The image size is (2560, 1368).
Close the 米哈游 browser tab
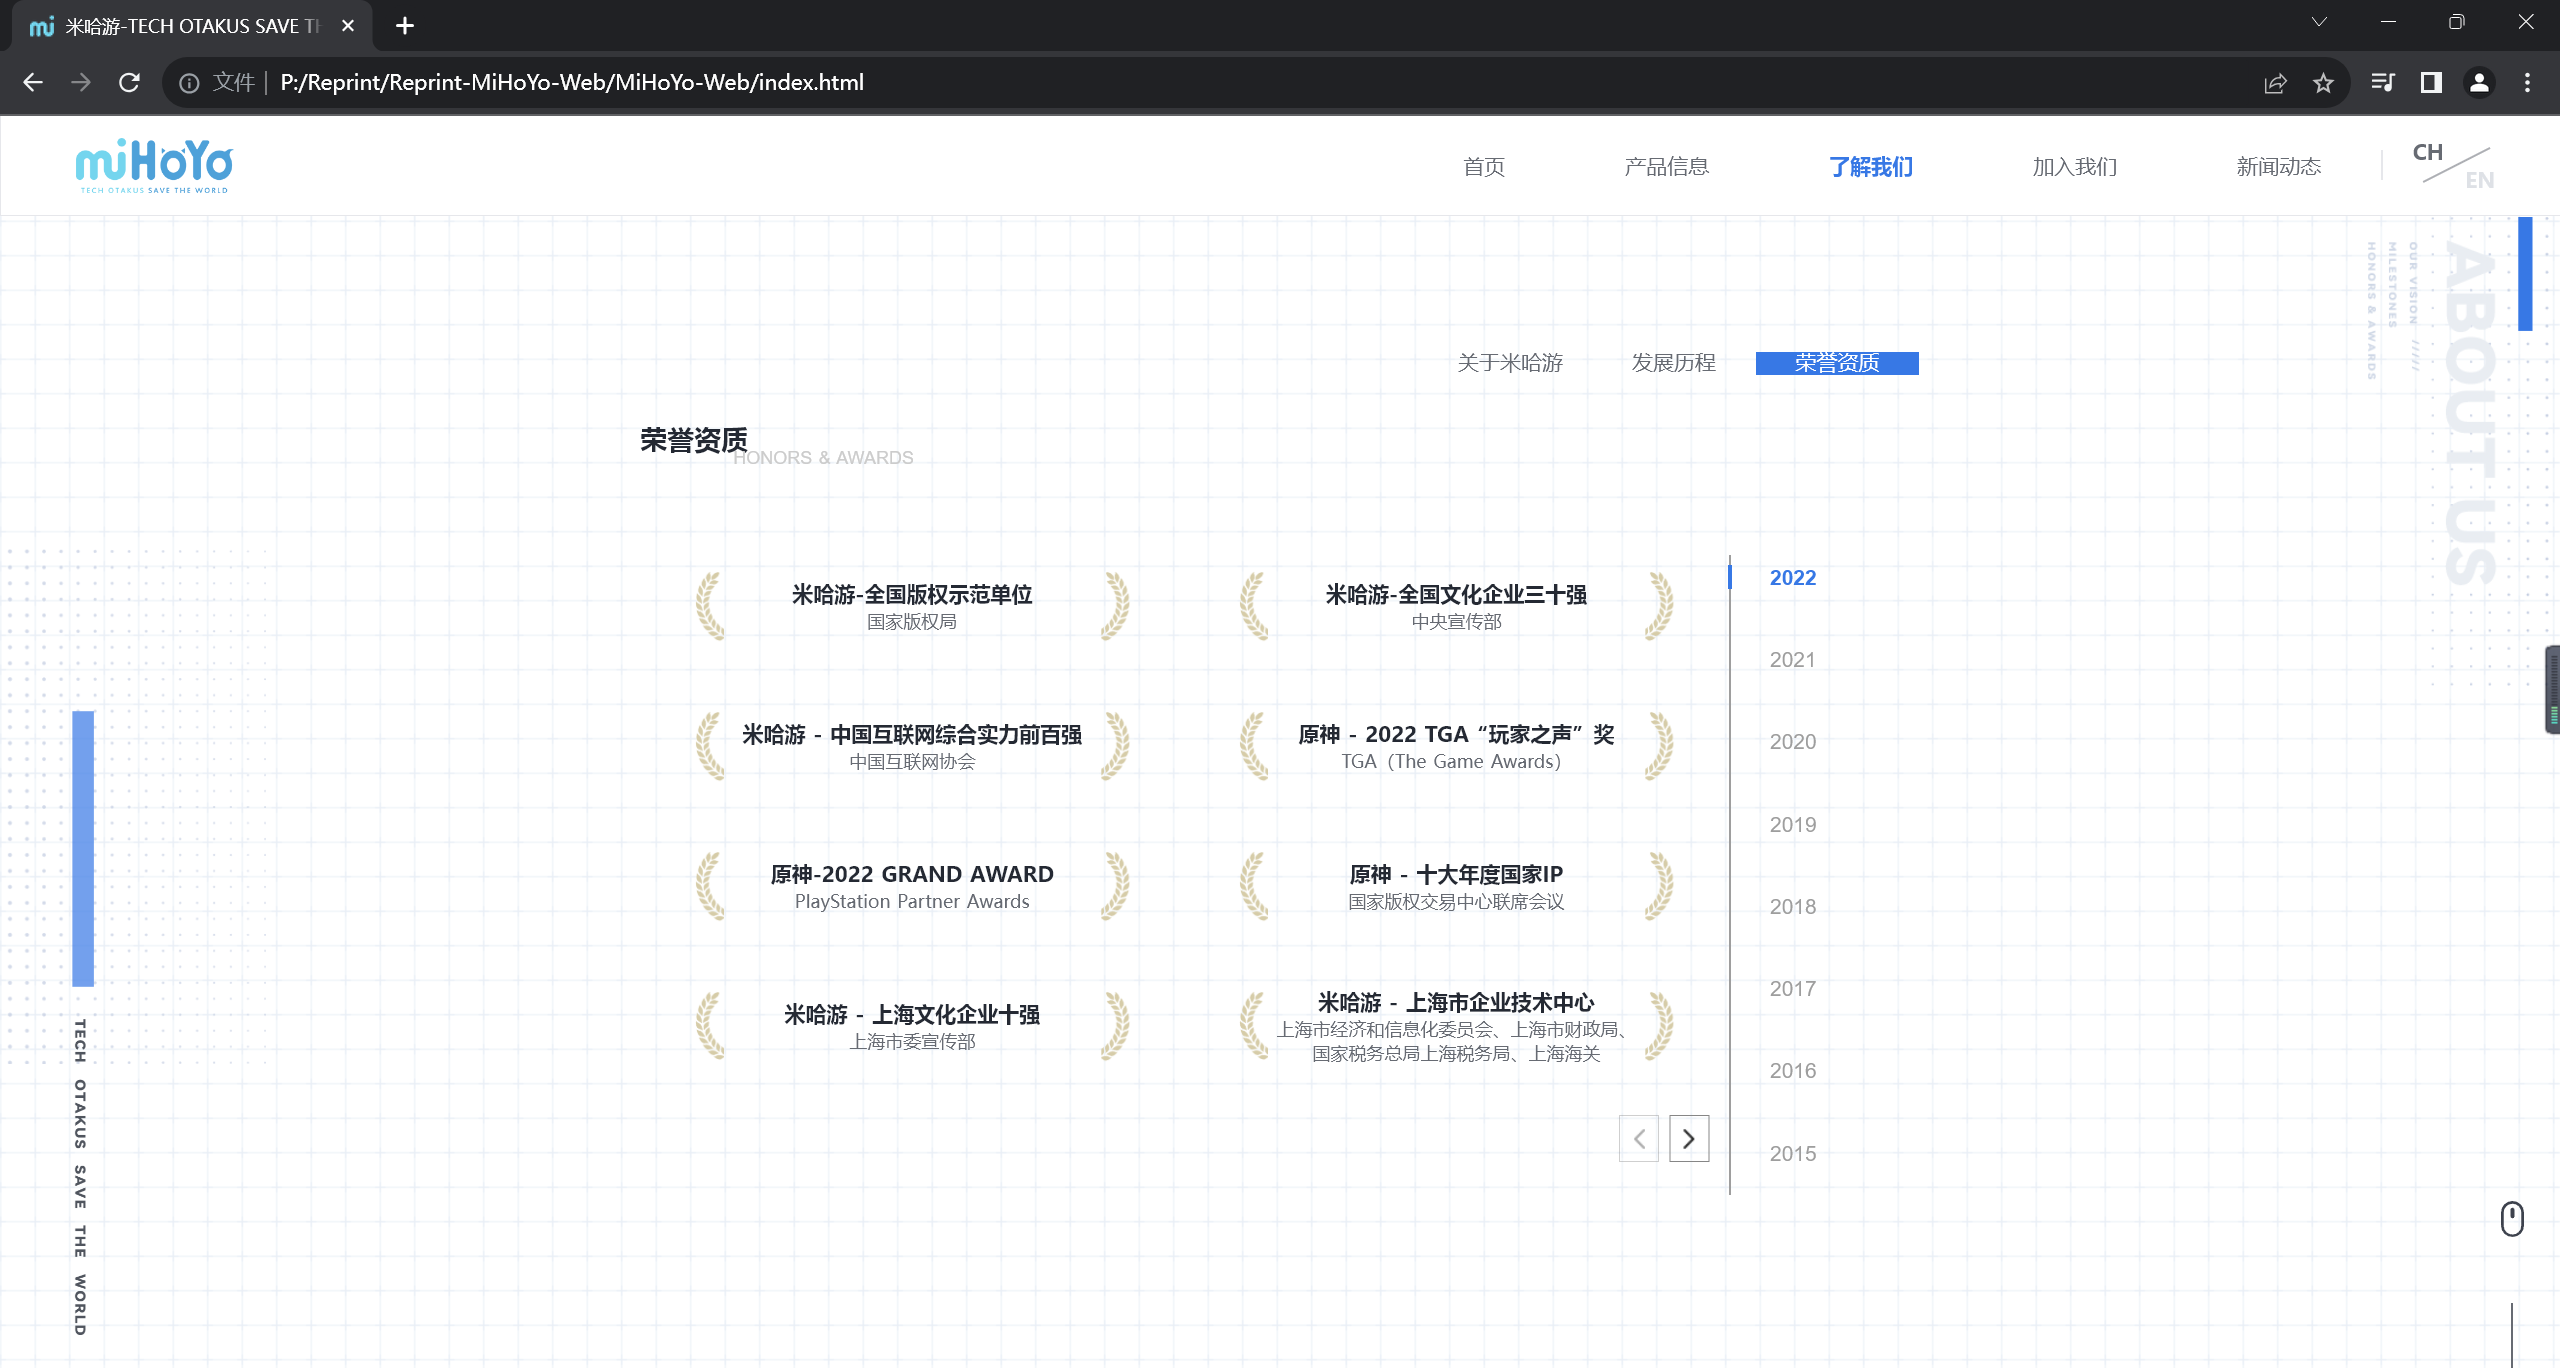(x=348, y=26)
